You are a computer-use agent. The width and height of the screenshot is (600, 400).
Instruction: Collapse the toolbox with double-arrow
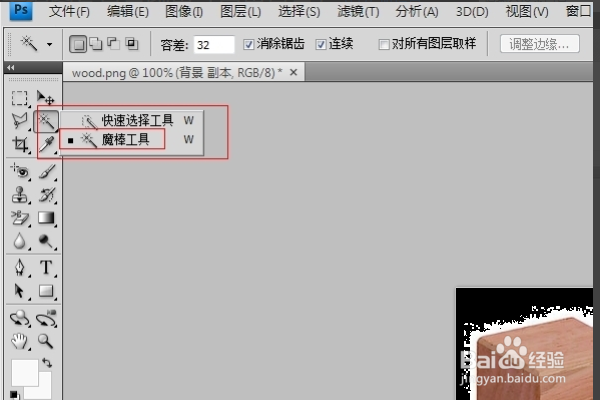pos(11,68)
